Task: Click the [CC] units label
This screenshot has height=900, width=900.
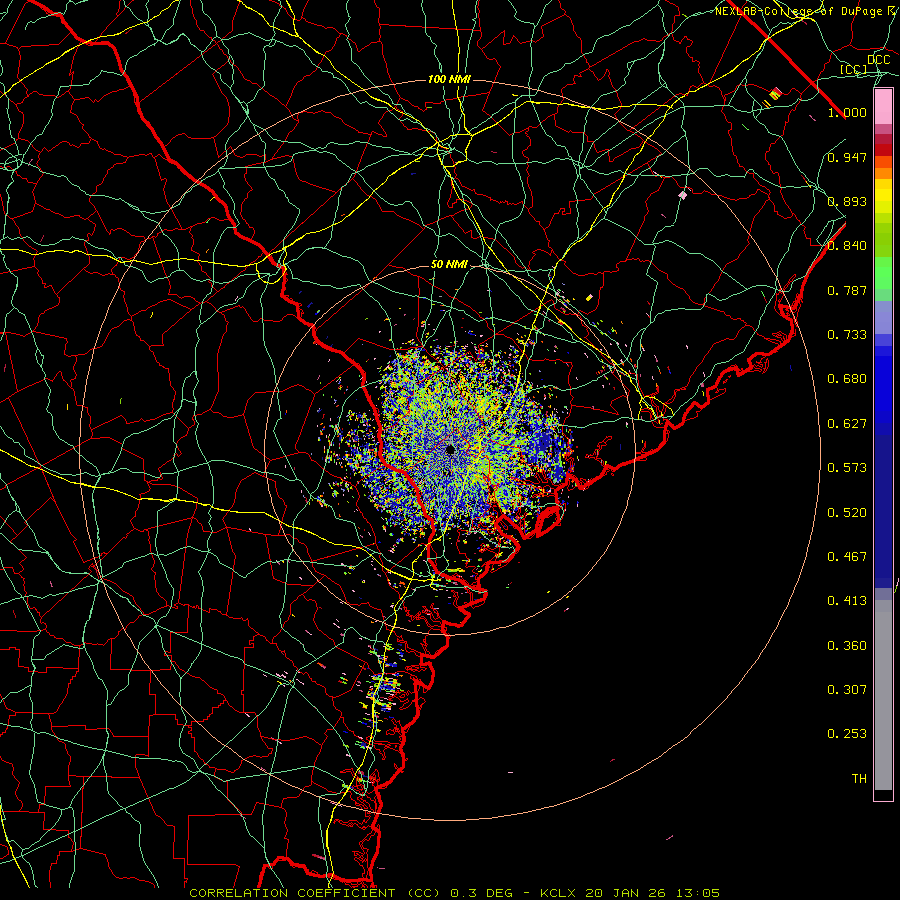Action: click(x=854, y=69)
